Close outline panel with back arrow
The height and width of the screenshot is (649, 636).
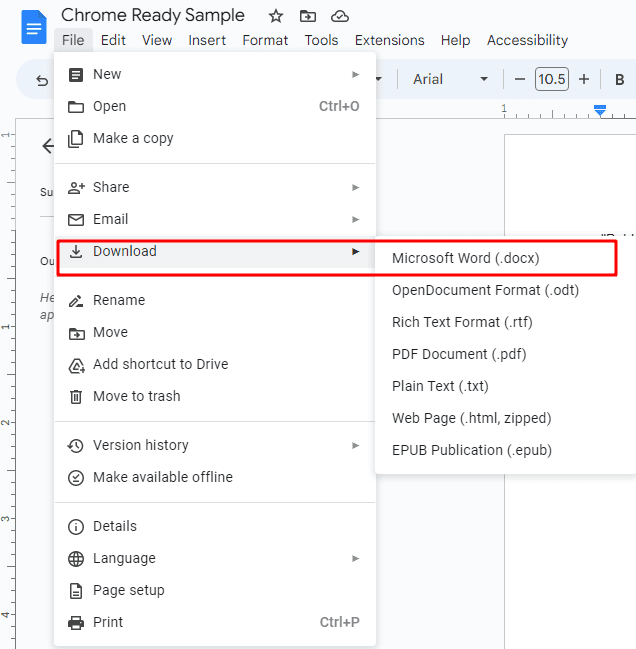(48, 146)
